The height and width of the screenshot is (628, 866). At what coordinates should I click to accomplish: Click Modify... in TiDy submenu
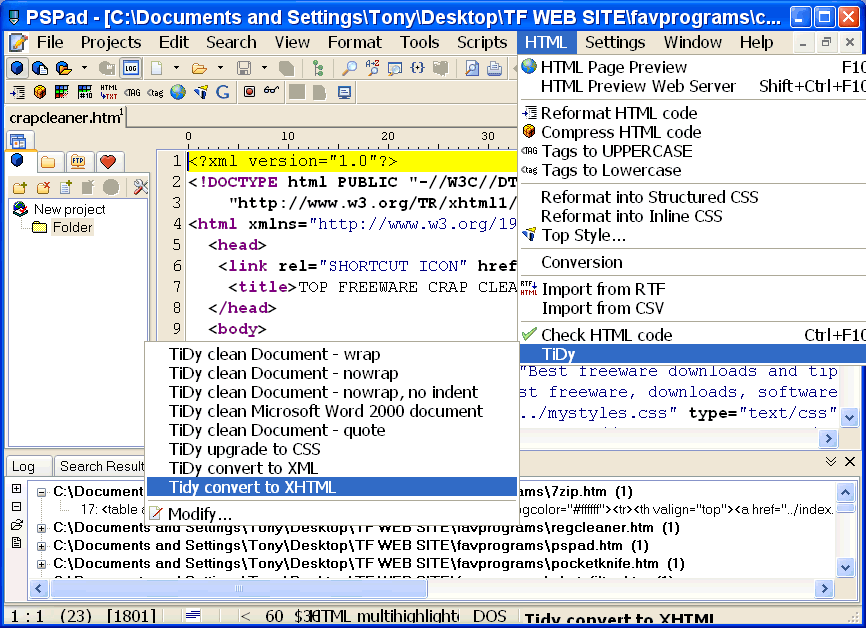pos(332,514)
